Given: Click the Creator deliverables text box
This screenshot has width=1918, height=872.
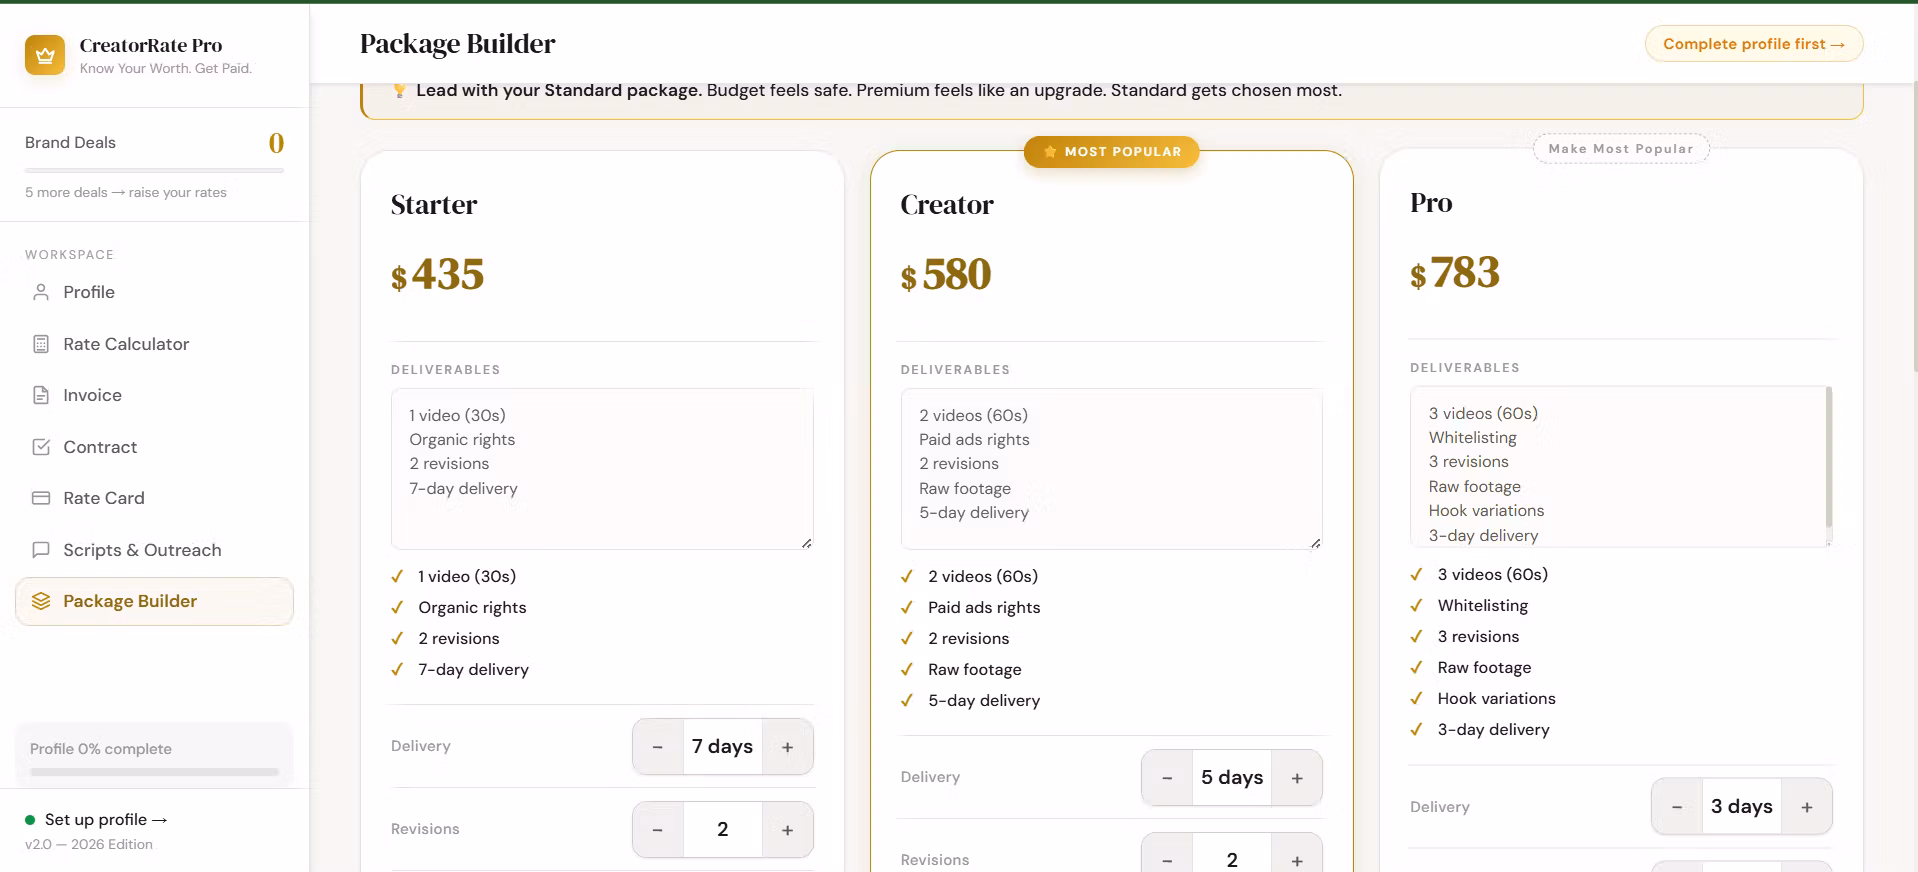Looking at the screenshot, I should pos(1112,469).
